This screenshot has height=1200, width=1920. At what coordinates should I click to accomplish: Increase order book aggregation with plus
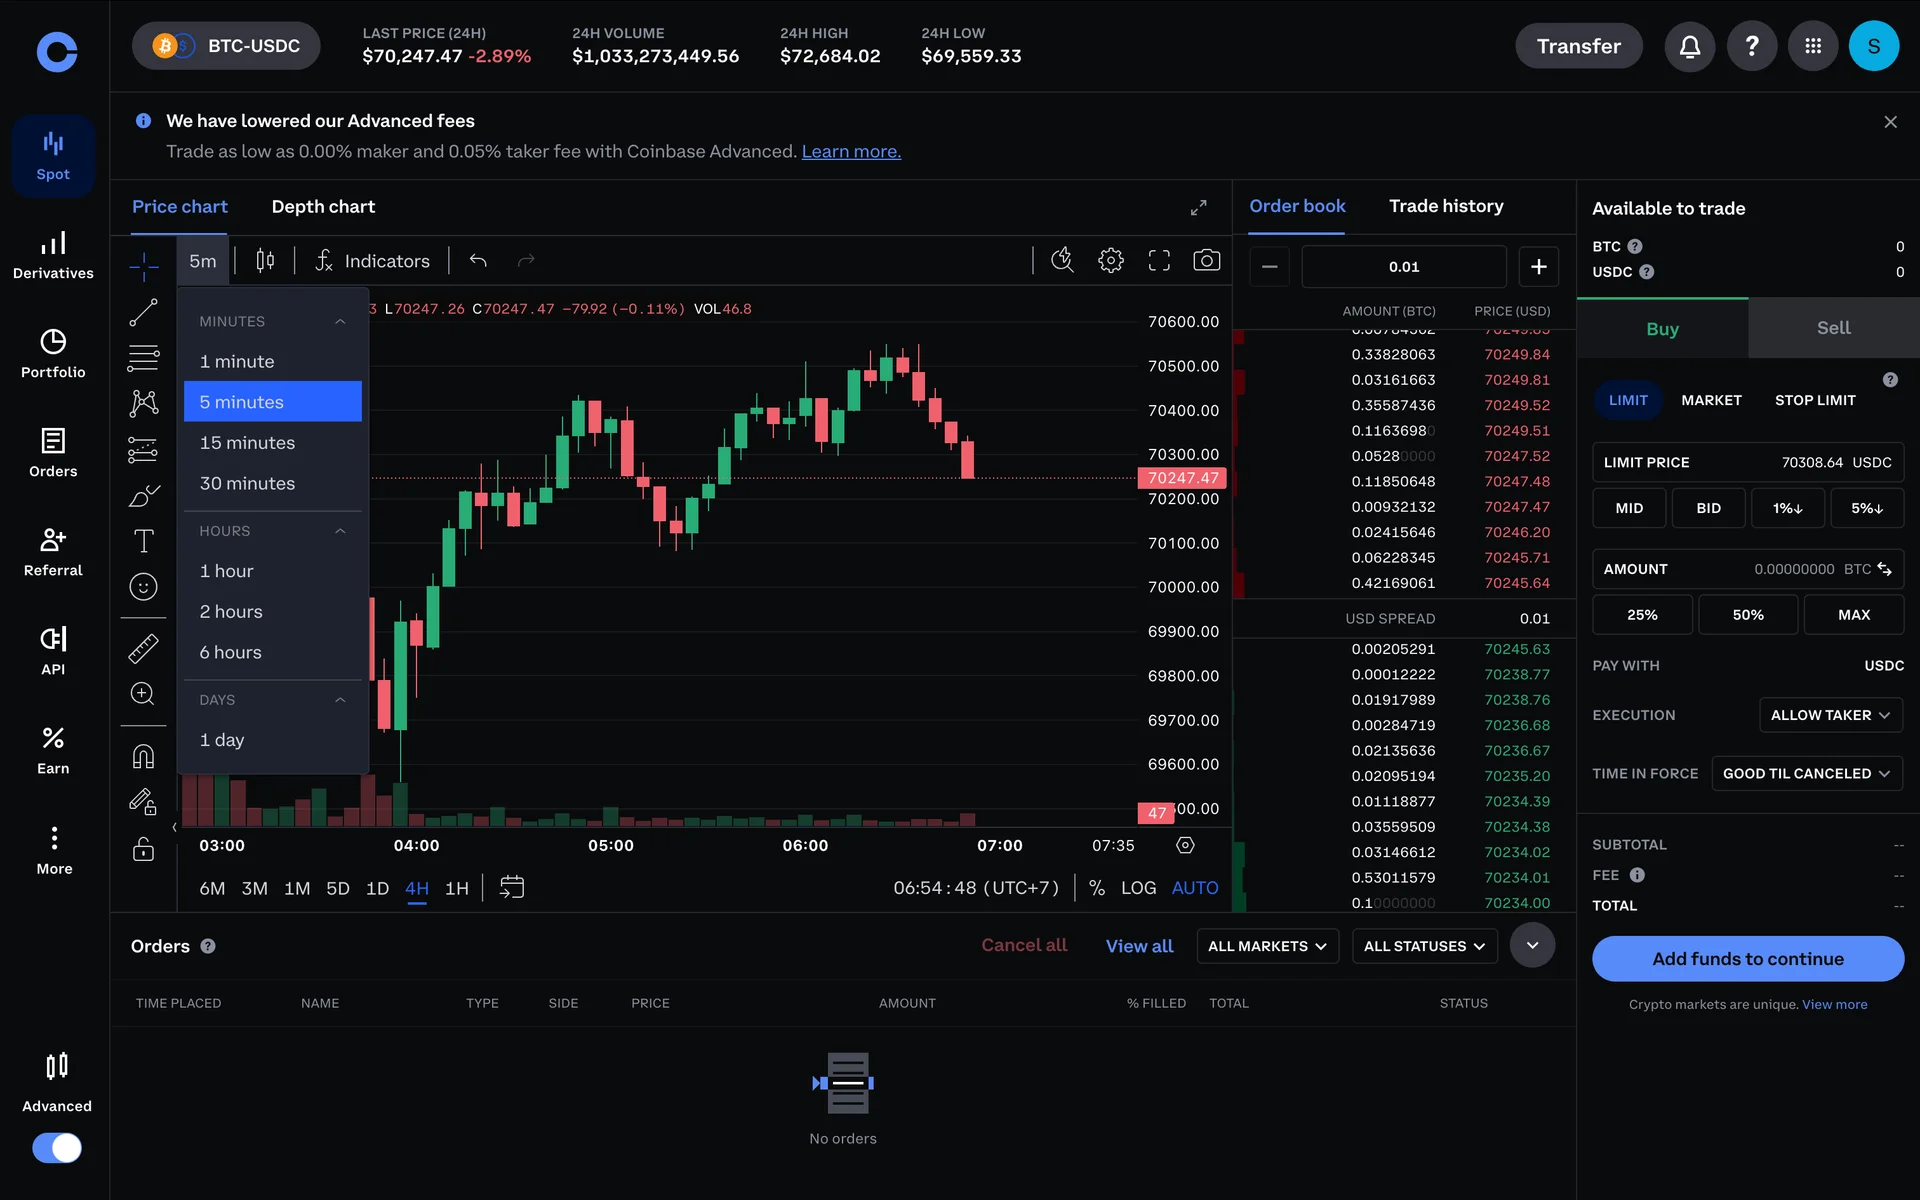[x=1538, y=266]
